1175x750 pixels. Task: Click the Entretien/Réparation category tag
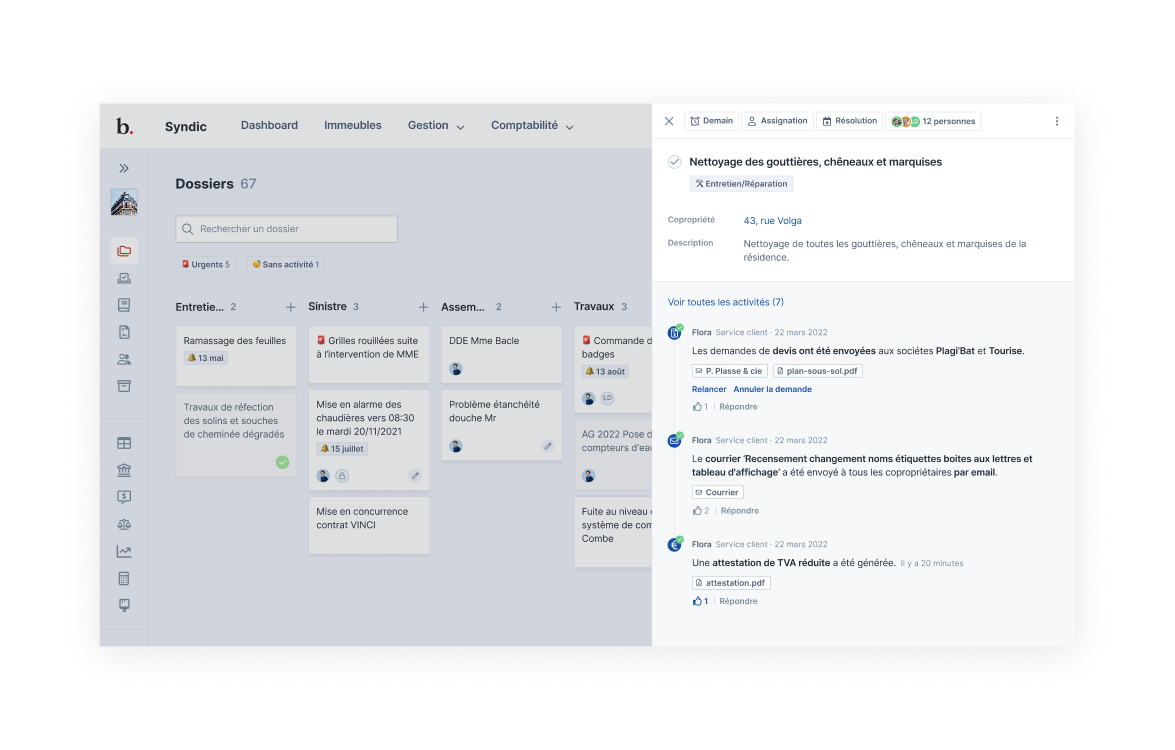(x=741, y=184)
